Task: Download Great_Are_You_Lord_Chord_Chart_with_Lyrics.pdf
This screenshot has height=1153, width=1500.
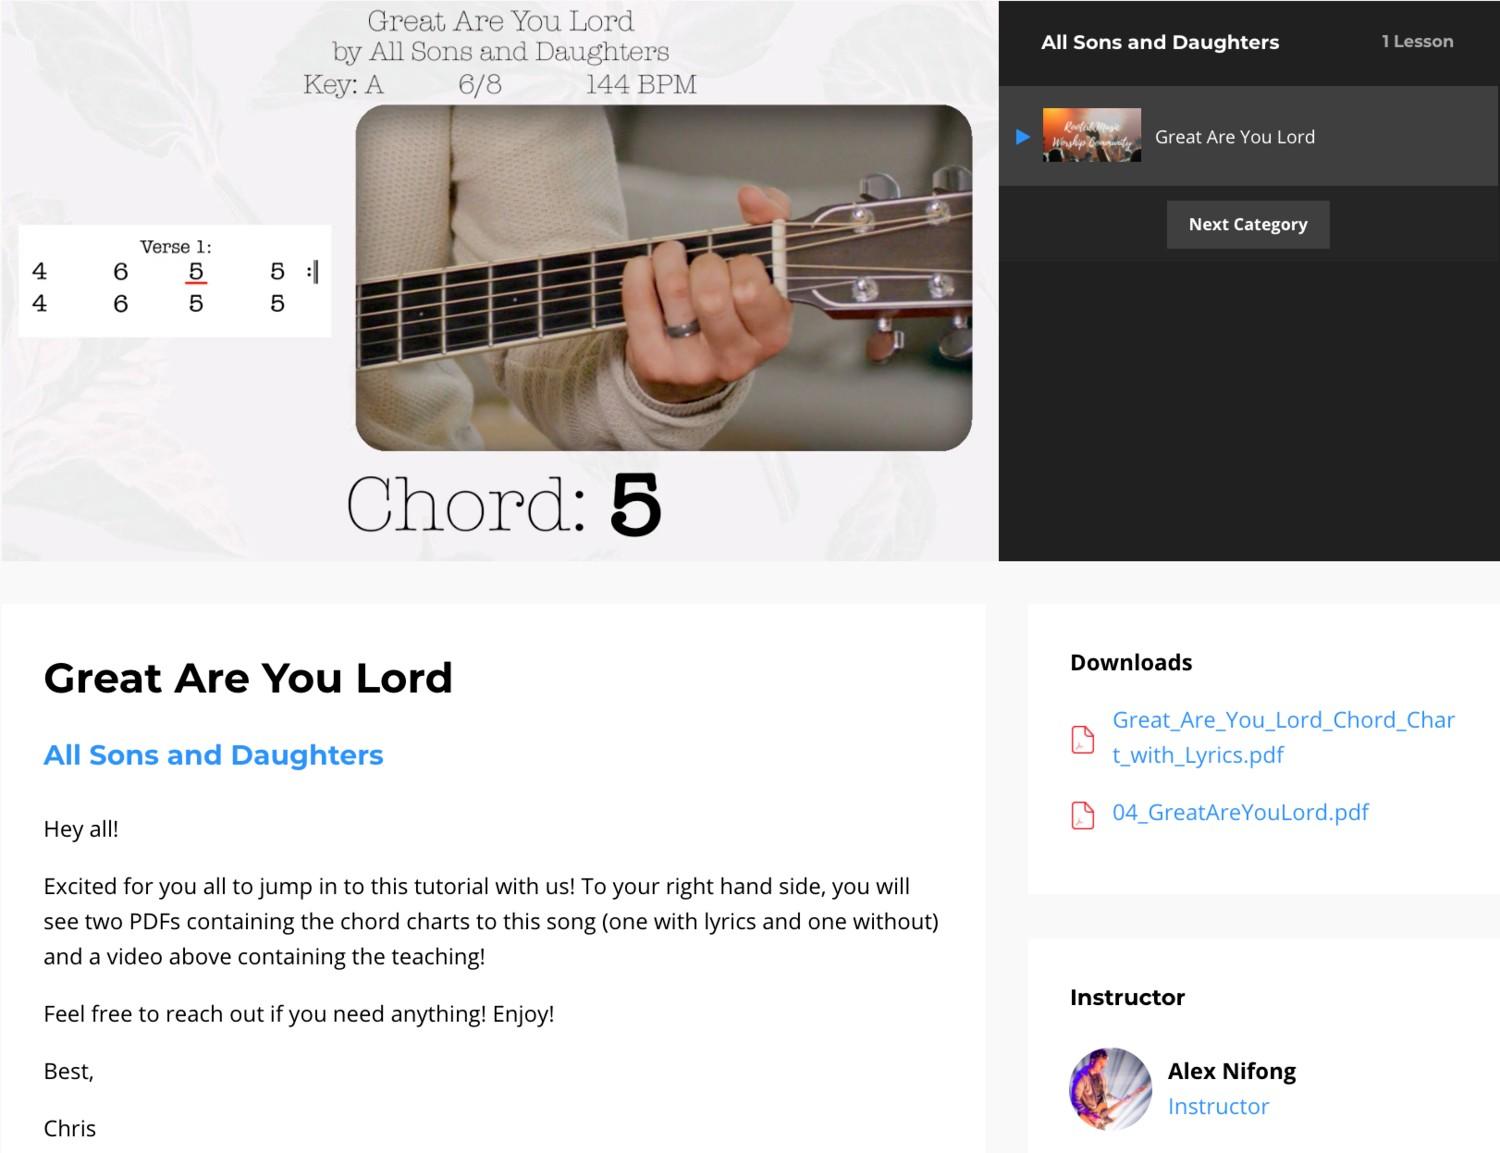Action: pyautogui.click(x=1283, y=737)
